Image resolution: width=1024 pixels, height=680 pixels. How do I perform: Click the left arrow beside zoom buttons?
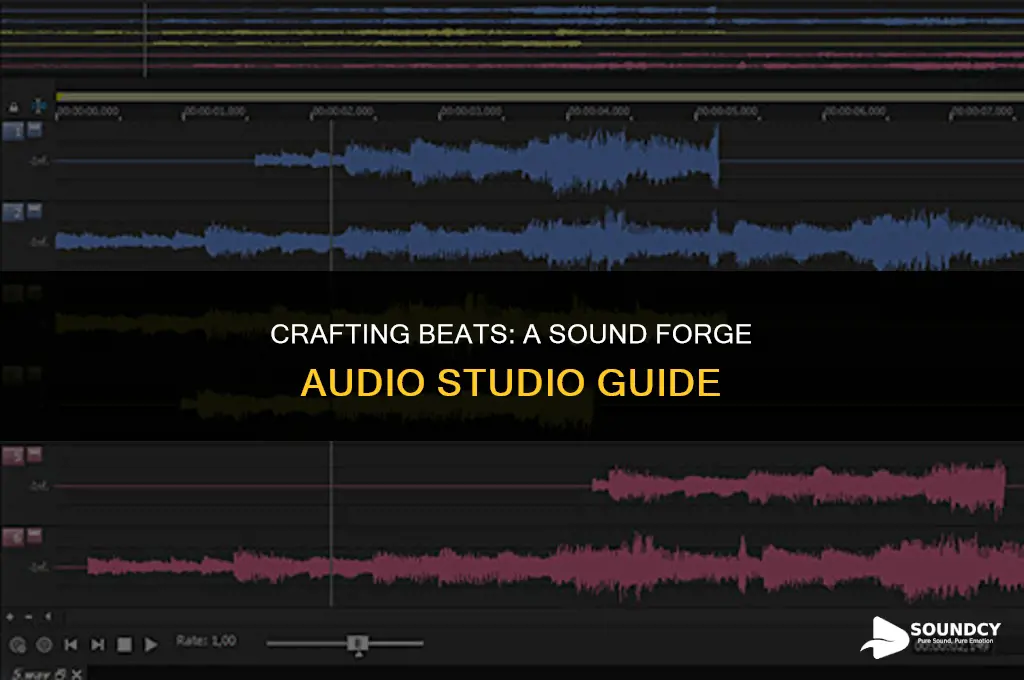(x=48, y=616)
